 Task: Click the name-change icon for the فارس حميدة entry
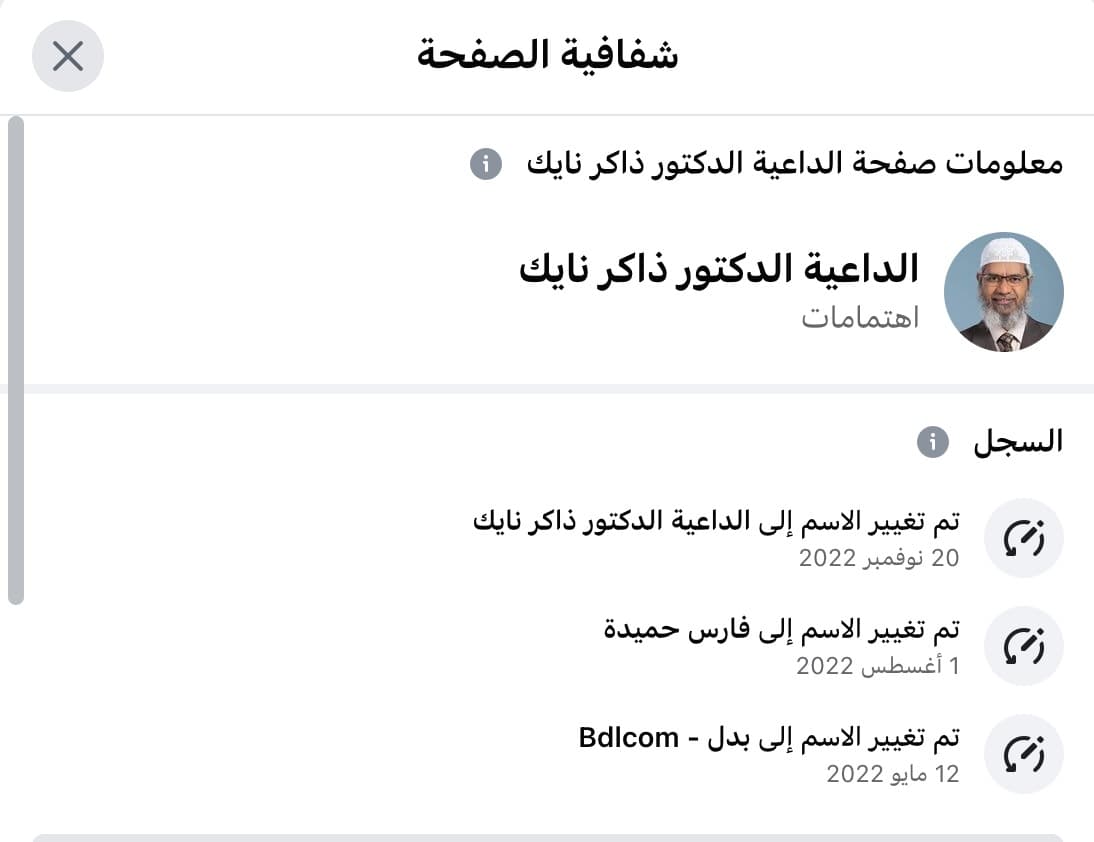point(1023,646)
